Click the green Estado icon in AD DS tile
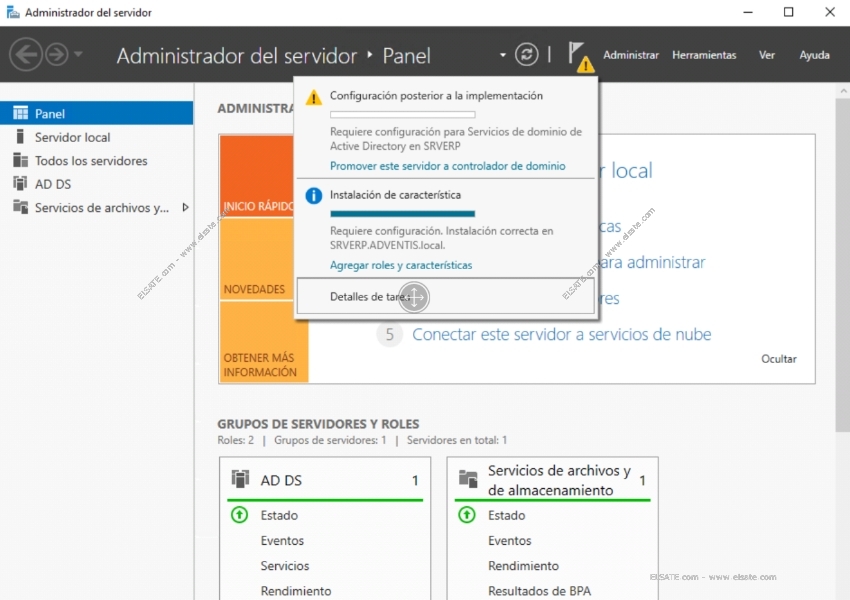850x600 pixels. click(x=239, y=514)
